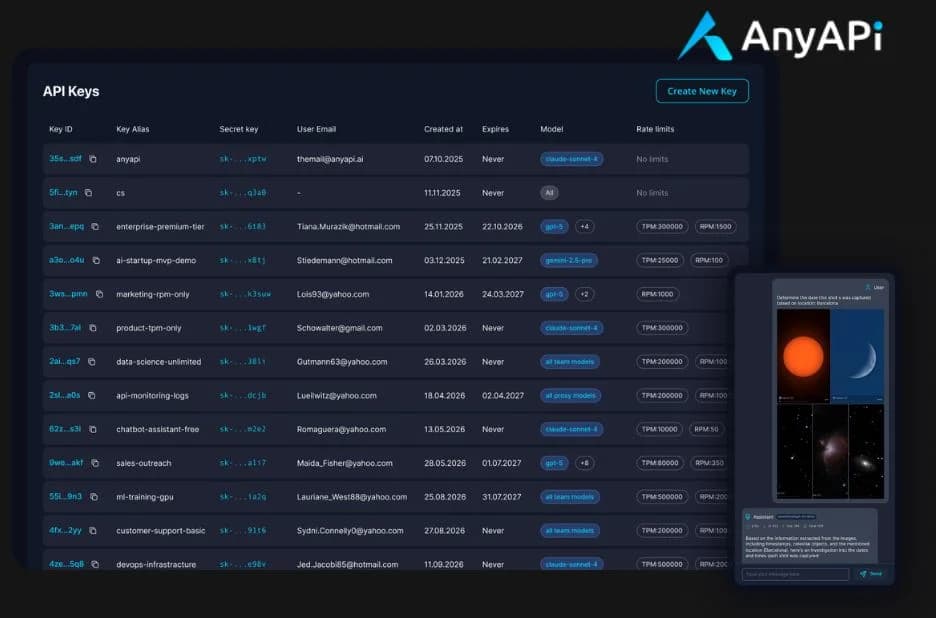Click TPM:300000 badge for enterprise-premium-tier
This screenshot has width=936, height=618.
pos(662,226)
